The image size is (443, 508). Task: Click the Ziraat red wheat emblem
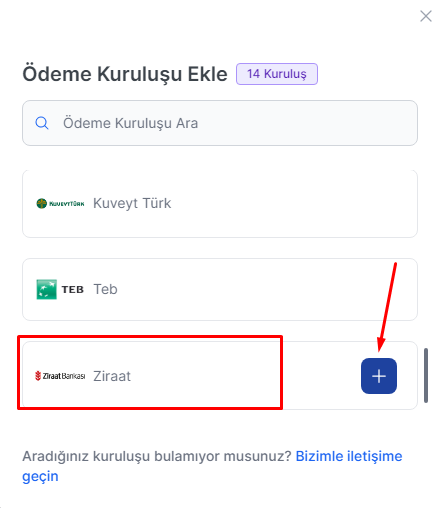pos(38,376)
